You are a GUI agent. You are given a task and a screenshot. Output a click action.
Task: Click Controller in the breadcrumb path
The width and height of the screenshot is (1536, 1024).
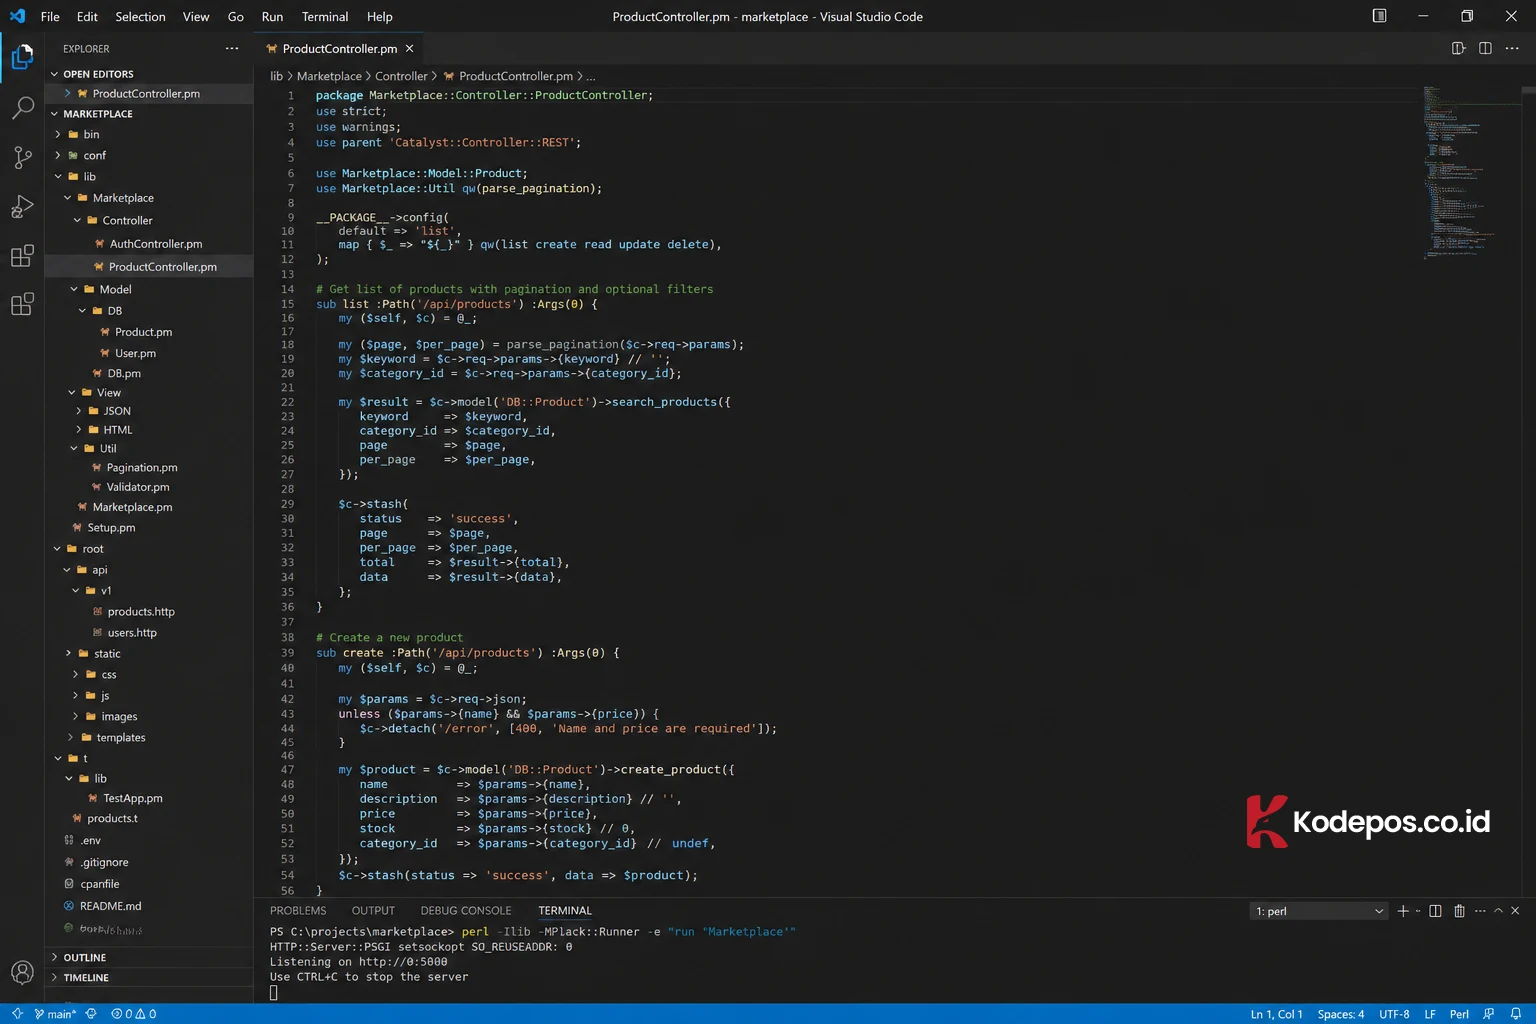click(x=401, y=76)
